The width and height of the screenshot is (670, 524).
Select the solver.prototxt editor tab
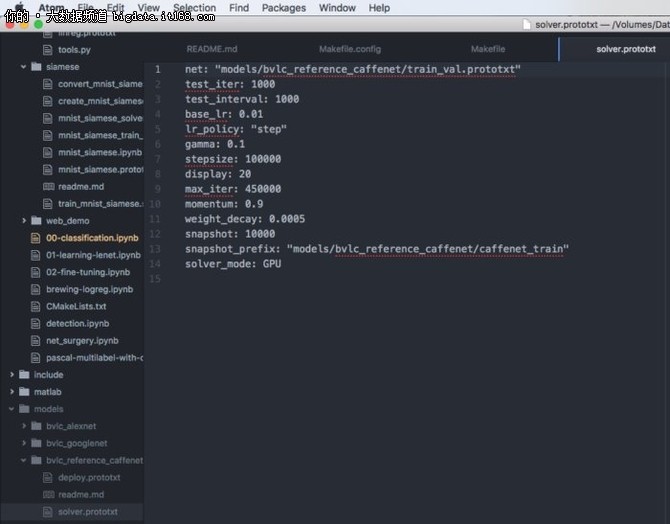(x=626, y=49)
